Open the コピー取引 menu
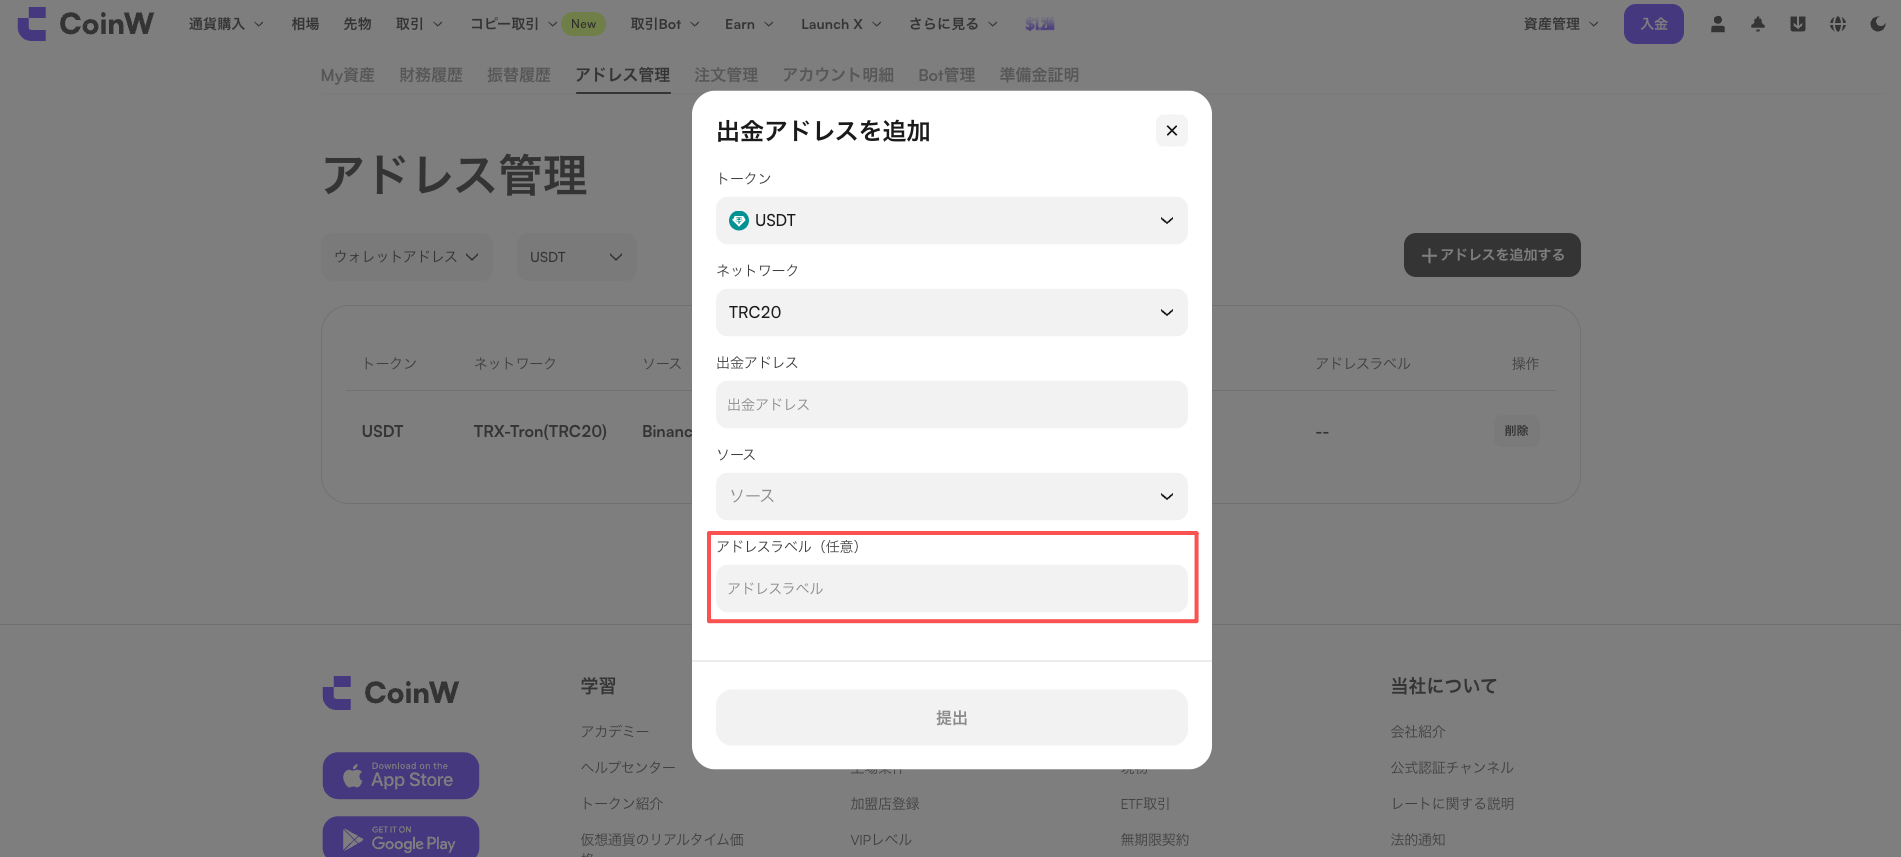Viewport: 1901px width, 857px height. 513,24
